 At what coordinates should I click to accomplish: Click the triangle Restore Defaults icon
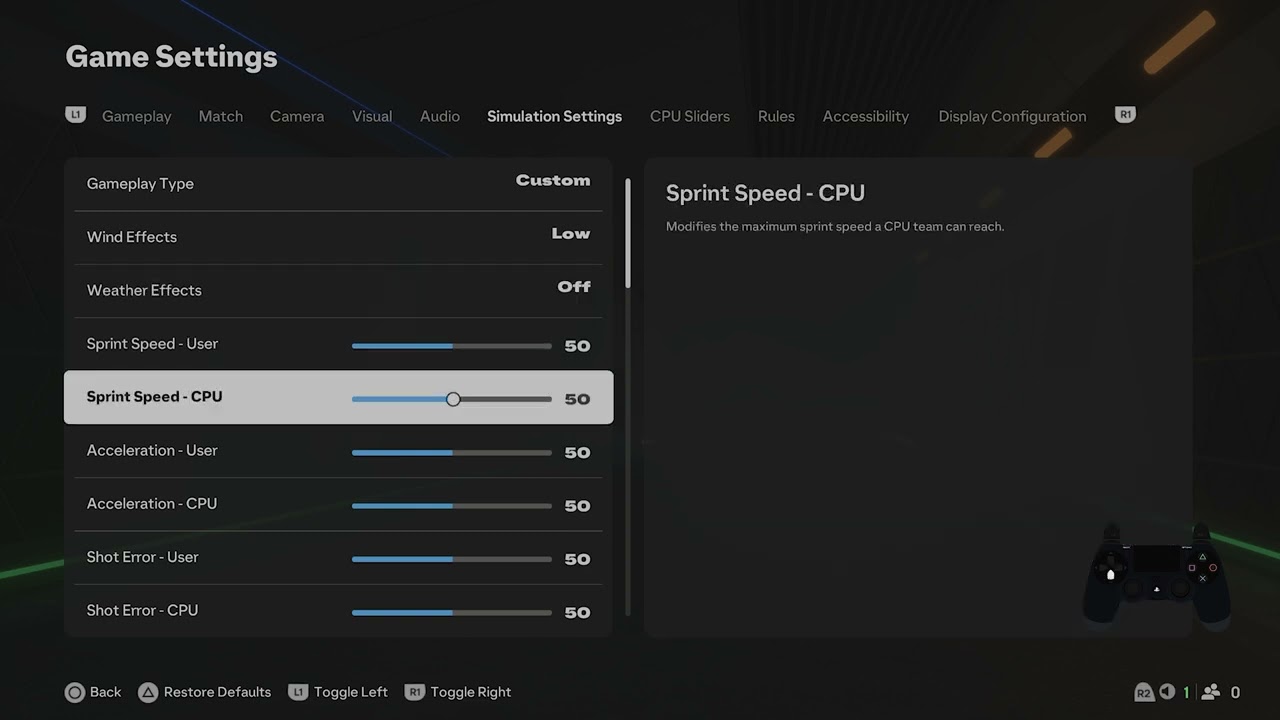(148, 692)
